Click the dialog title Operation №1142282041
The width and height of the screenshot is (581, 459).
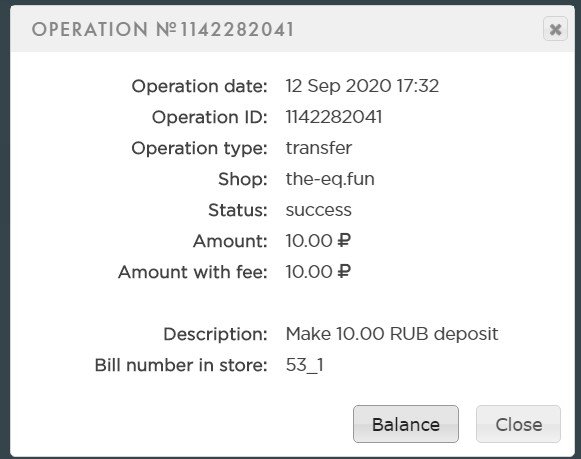coord(163,29)
